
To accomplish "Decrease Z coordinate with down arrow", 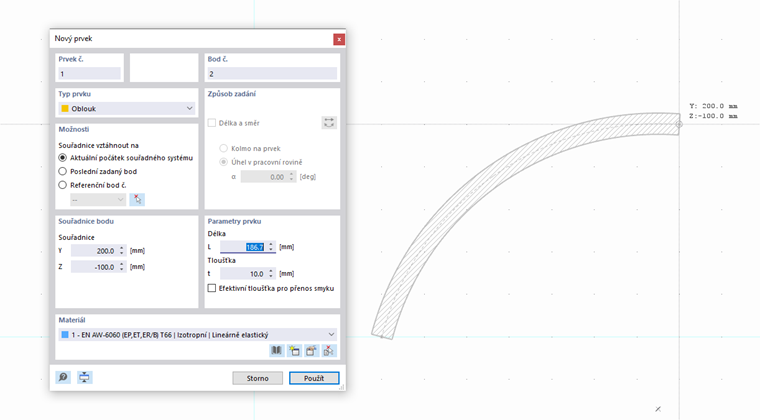I will pos(122,269).
